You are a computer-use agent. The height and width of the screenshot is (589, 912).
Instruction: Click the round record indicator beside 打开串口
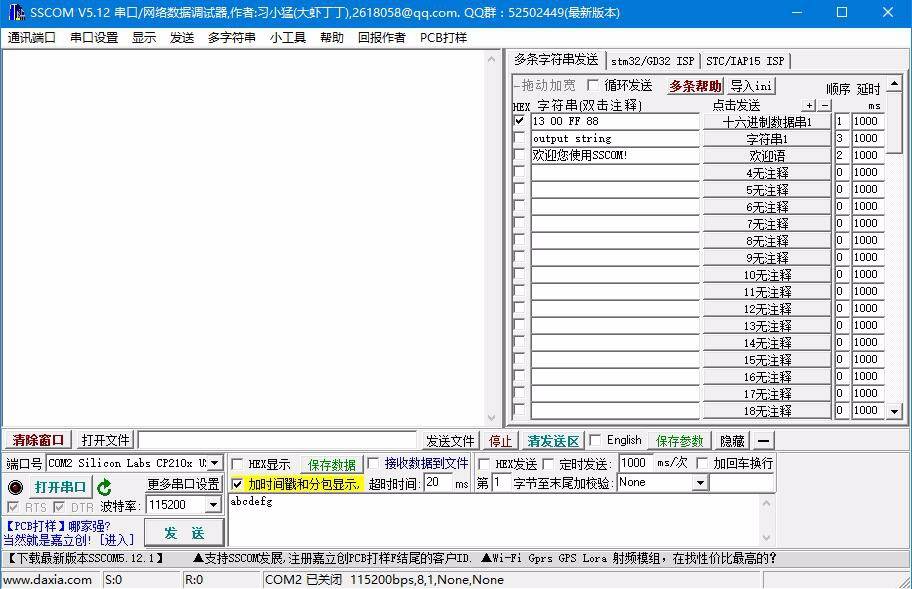click(x=15, y=487)
